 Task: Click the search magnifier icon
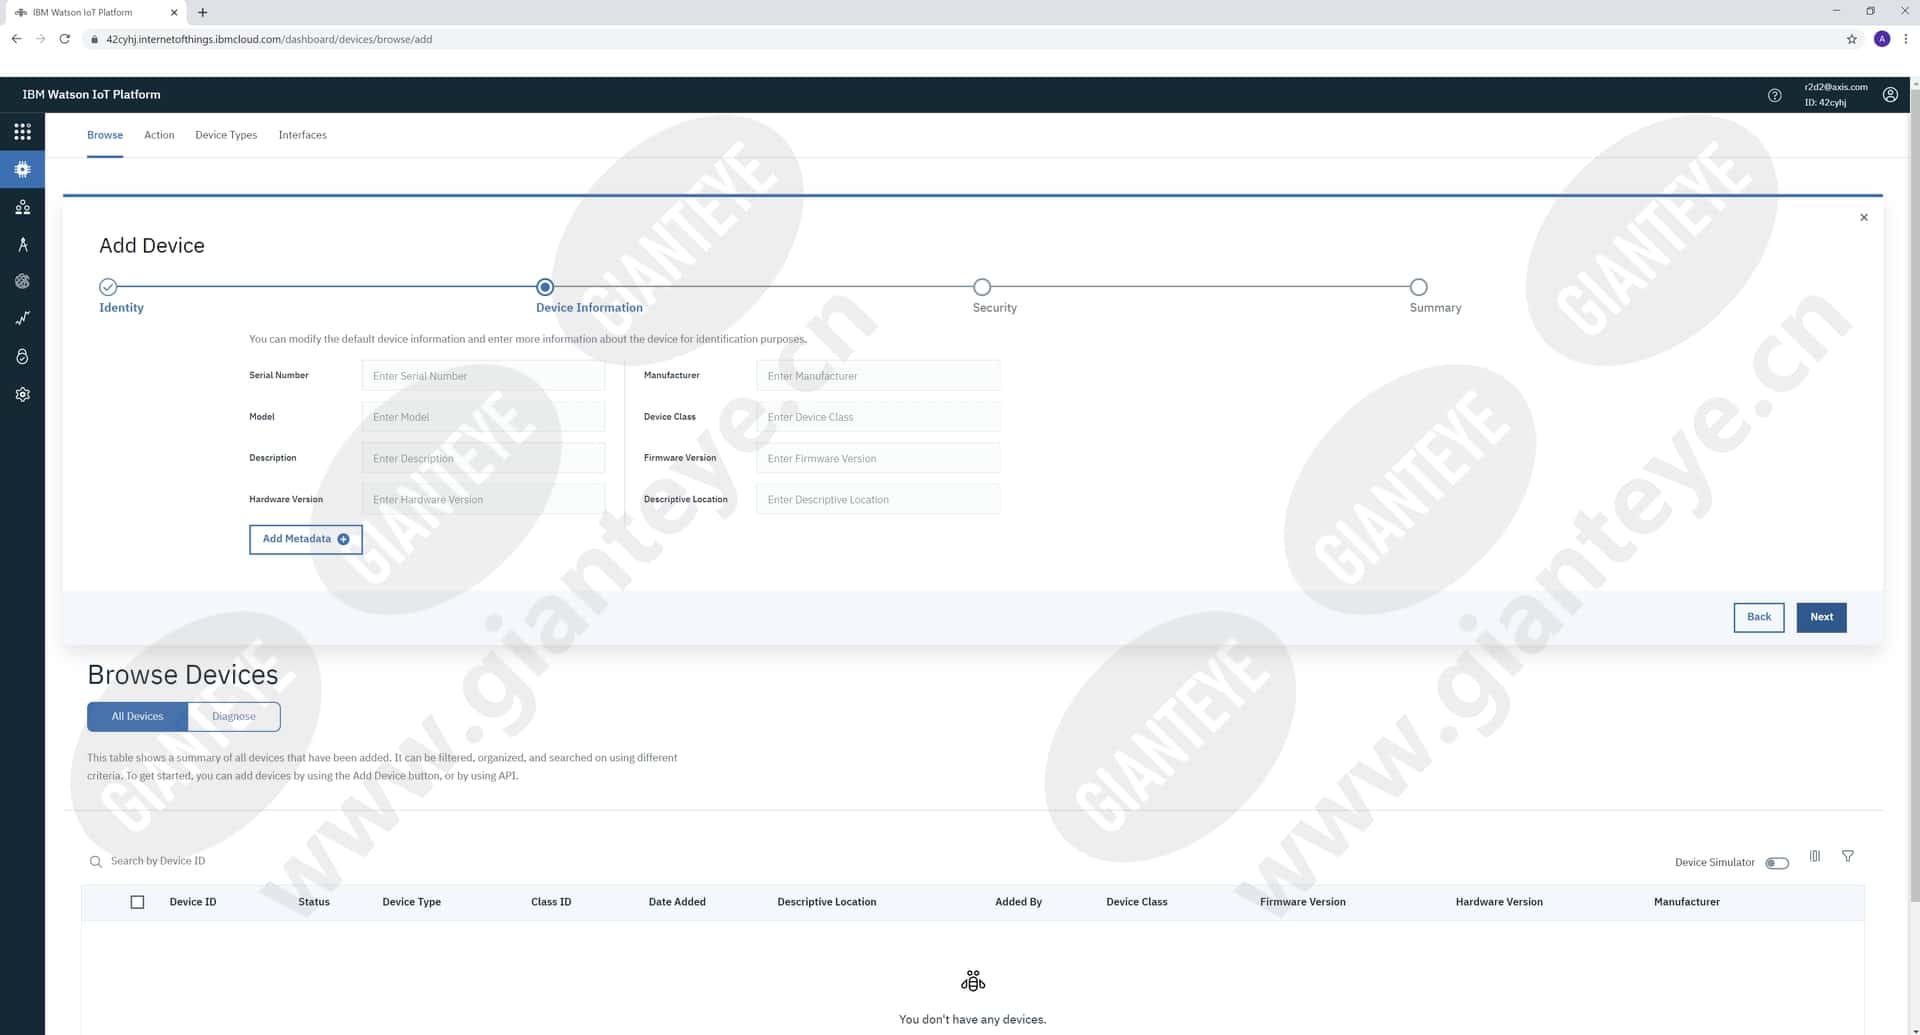(x=96, y=861)
